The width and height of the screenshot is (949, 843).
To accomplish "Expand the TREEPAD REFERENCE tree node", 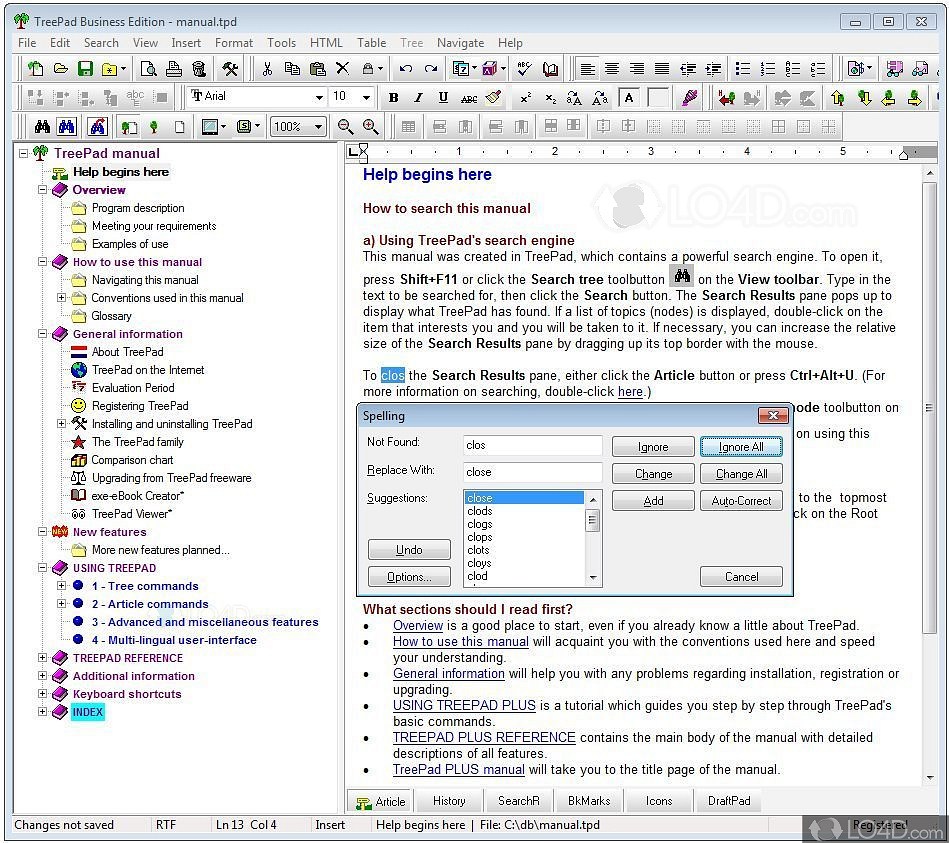I will (x=42, y=658).
